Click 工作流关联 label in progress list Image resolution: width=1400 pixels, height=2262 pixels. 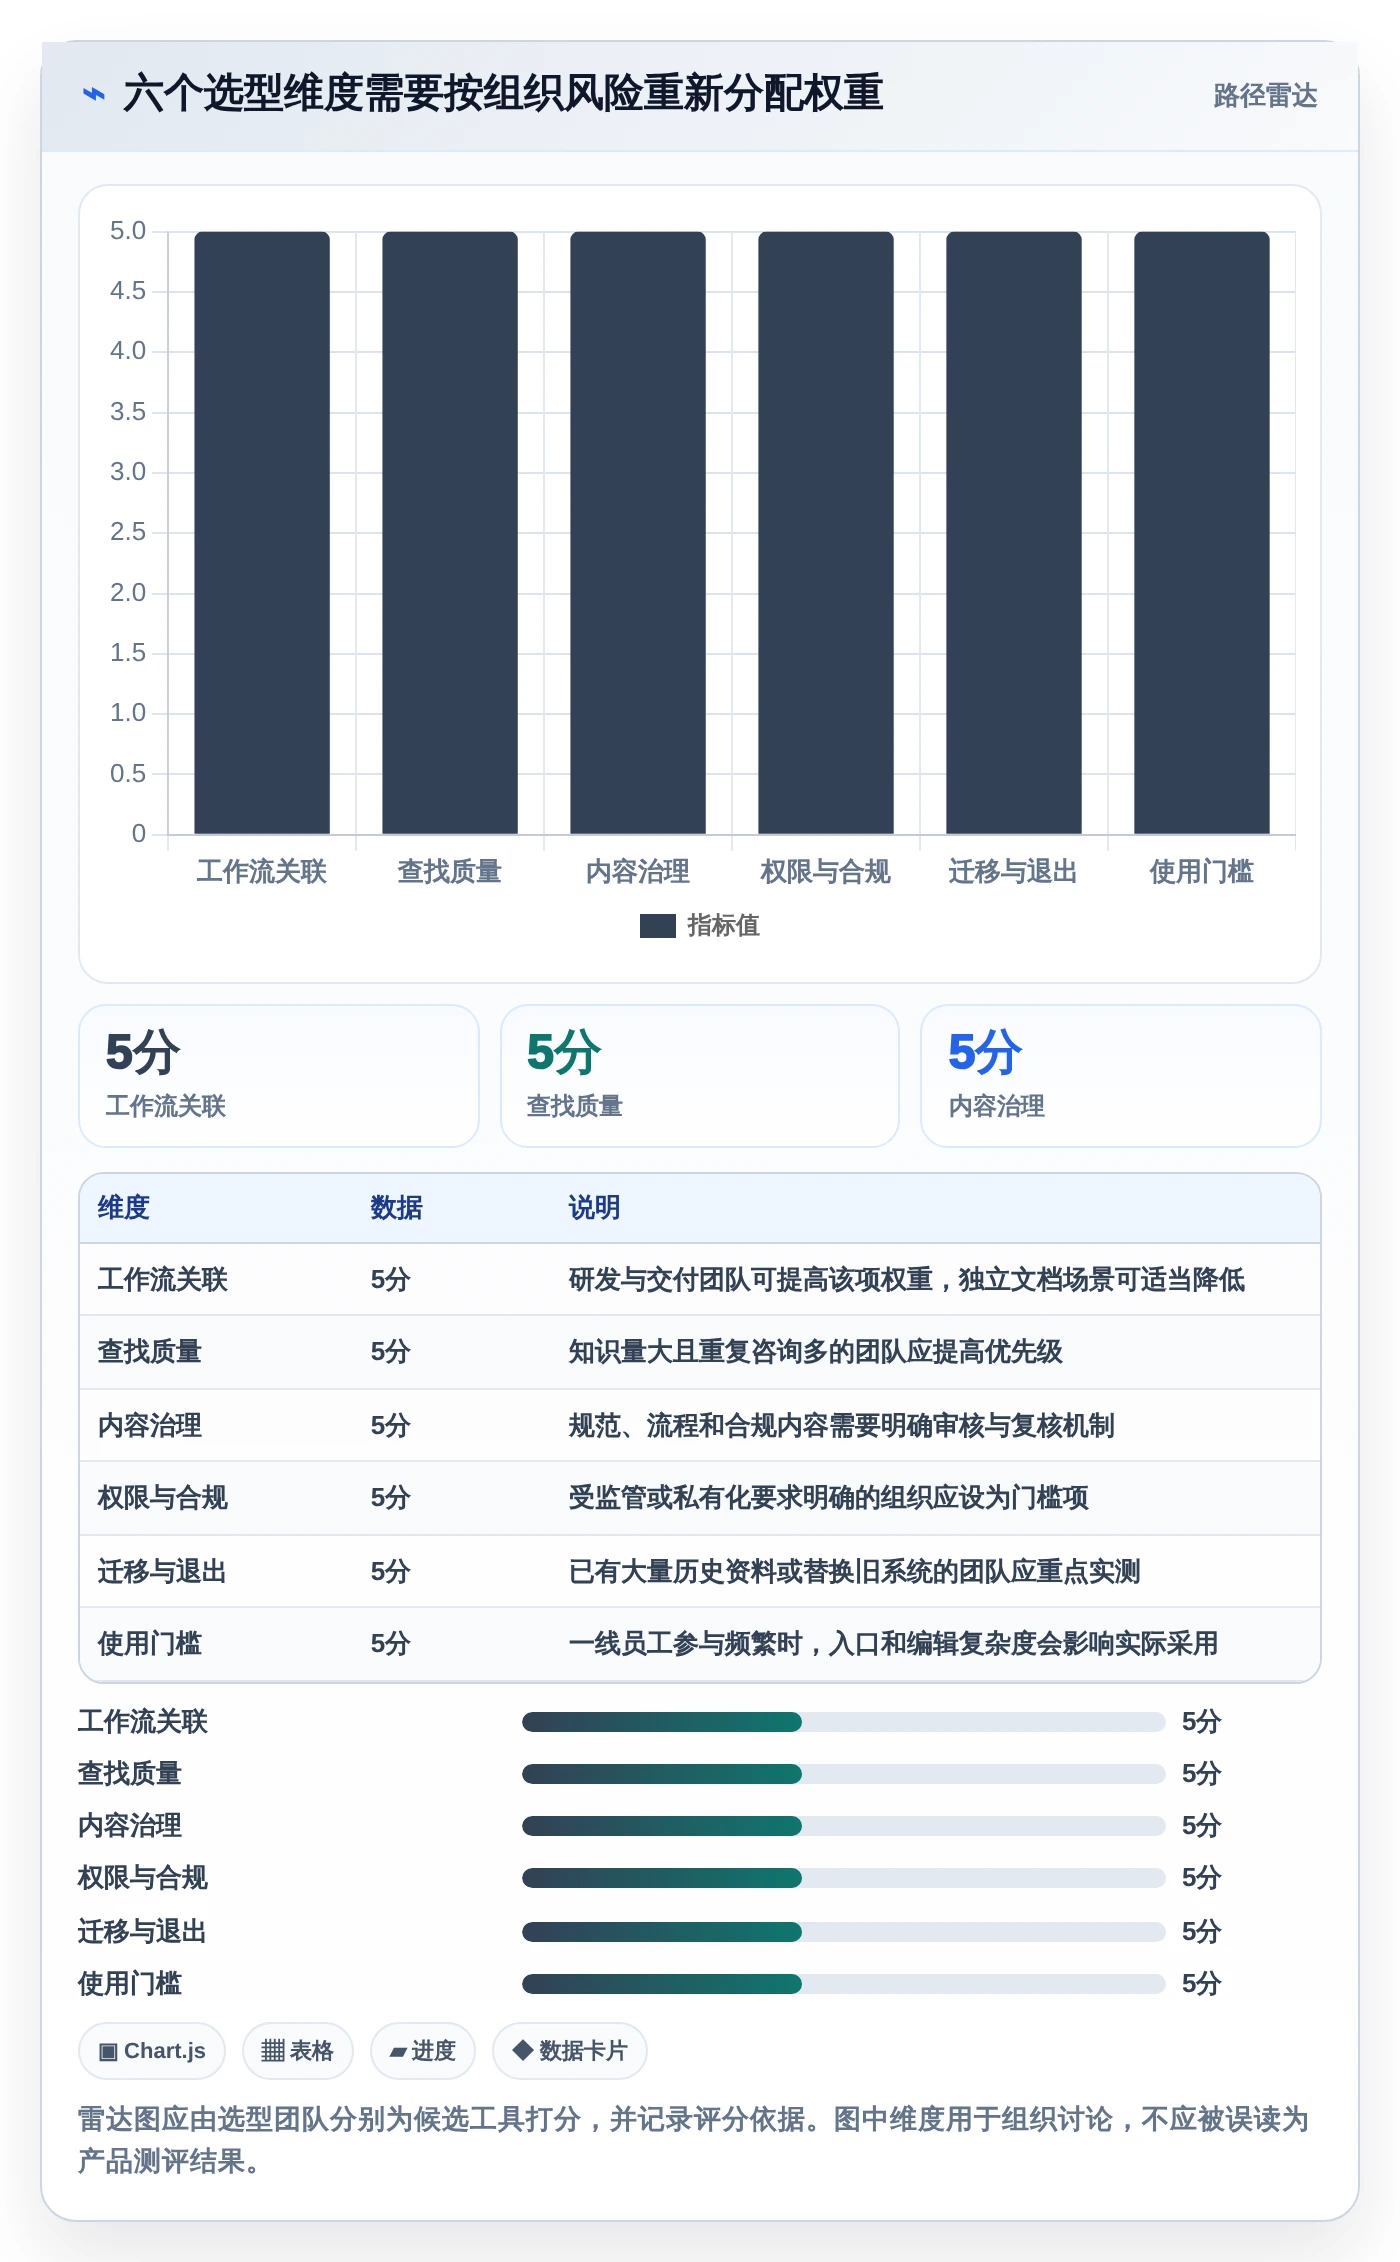click(x=143, y=1722)
